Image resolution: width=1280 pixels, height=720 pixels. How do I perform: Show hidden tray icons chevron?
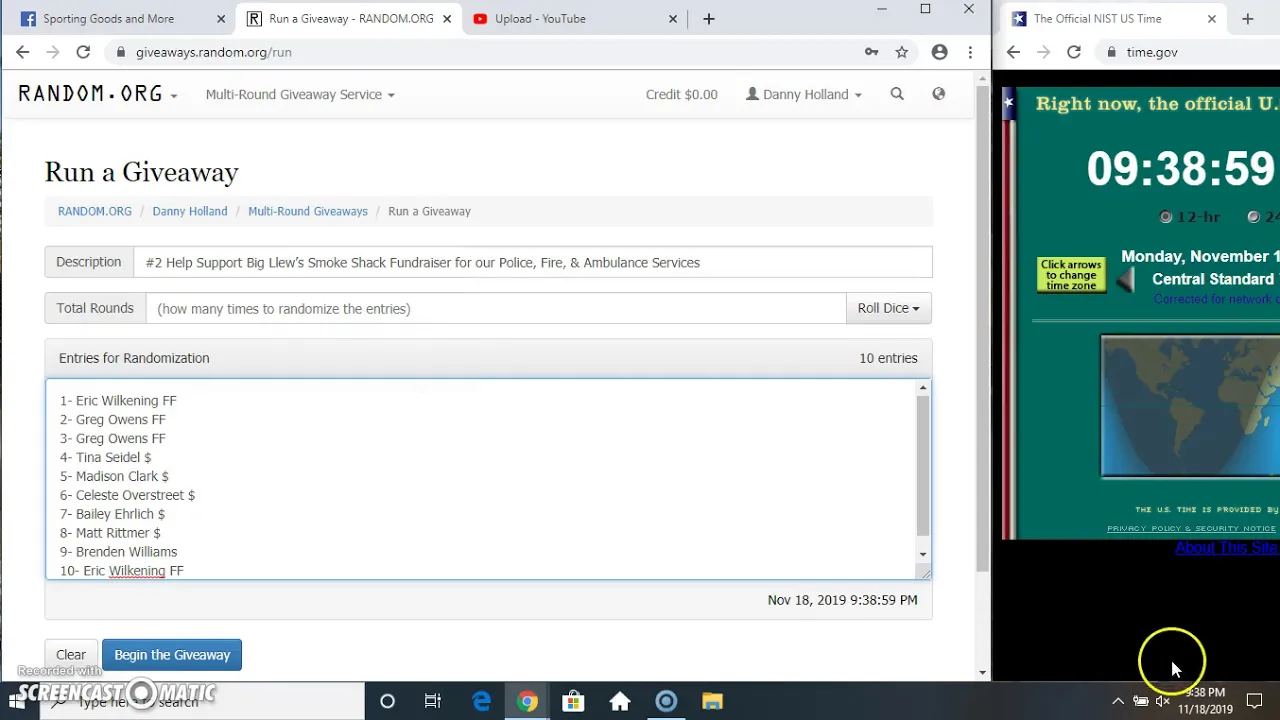click(x=1118, y=701)
